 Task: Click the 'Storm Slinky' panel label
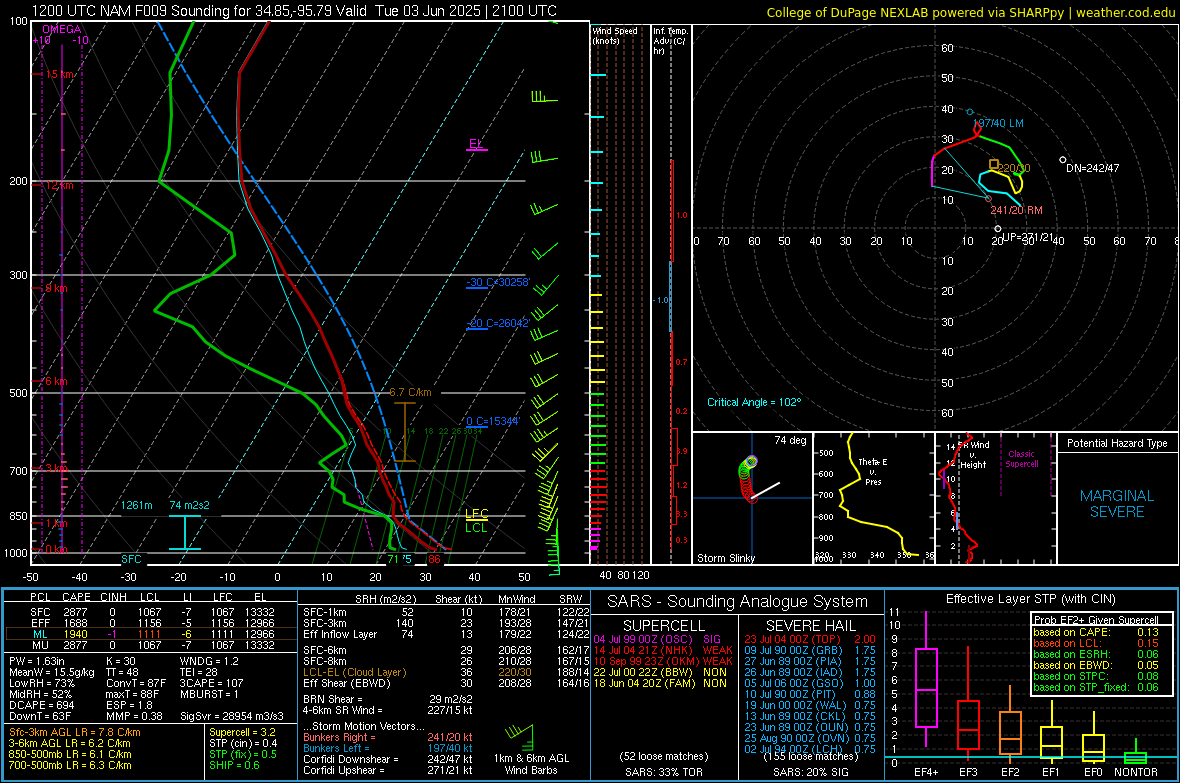(x=725, y=558)
